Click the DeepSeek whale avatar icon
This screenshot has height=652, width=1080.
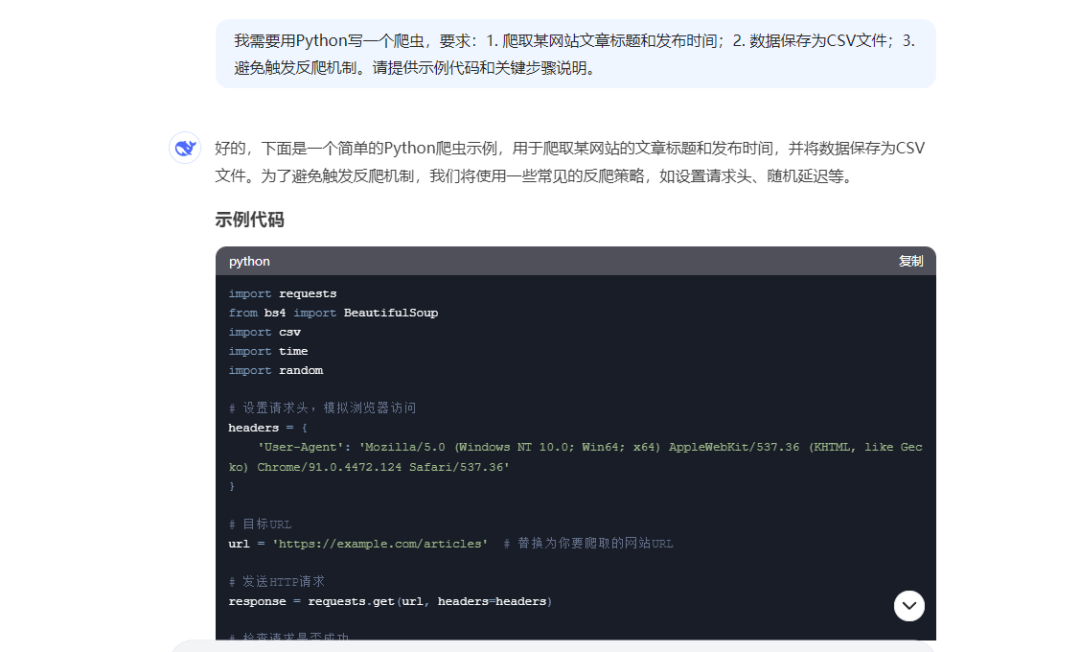pyautogui.click(x=185, y=148)
